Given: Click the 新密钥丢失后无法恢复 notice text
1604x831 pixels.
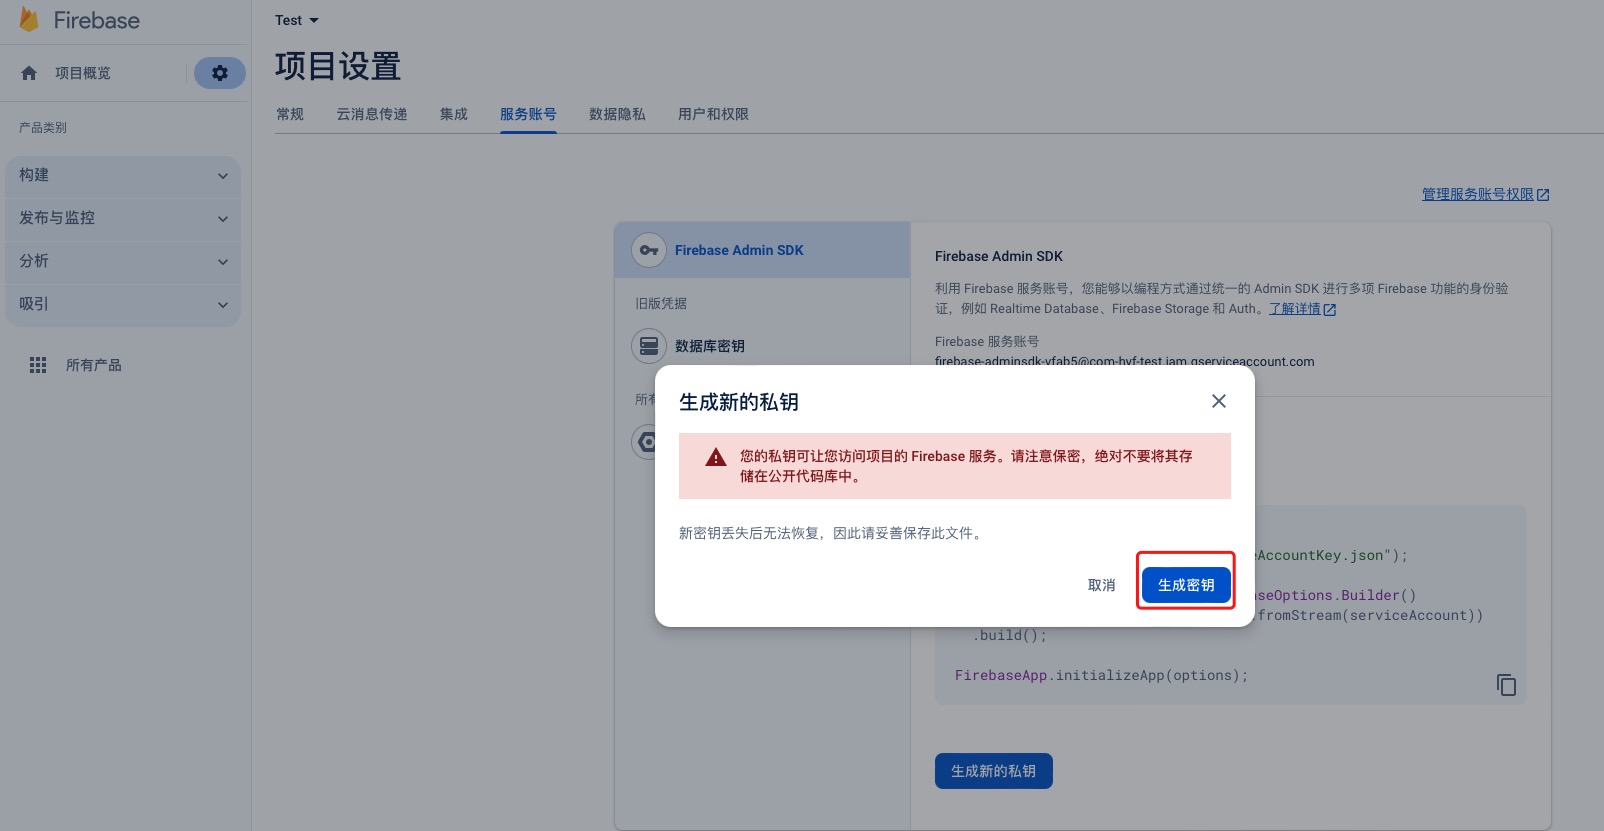Looking at the screenshot, I should point(832,533).
